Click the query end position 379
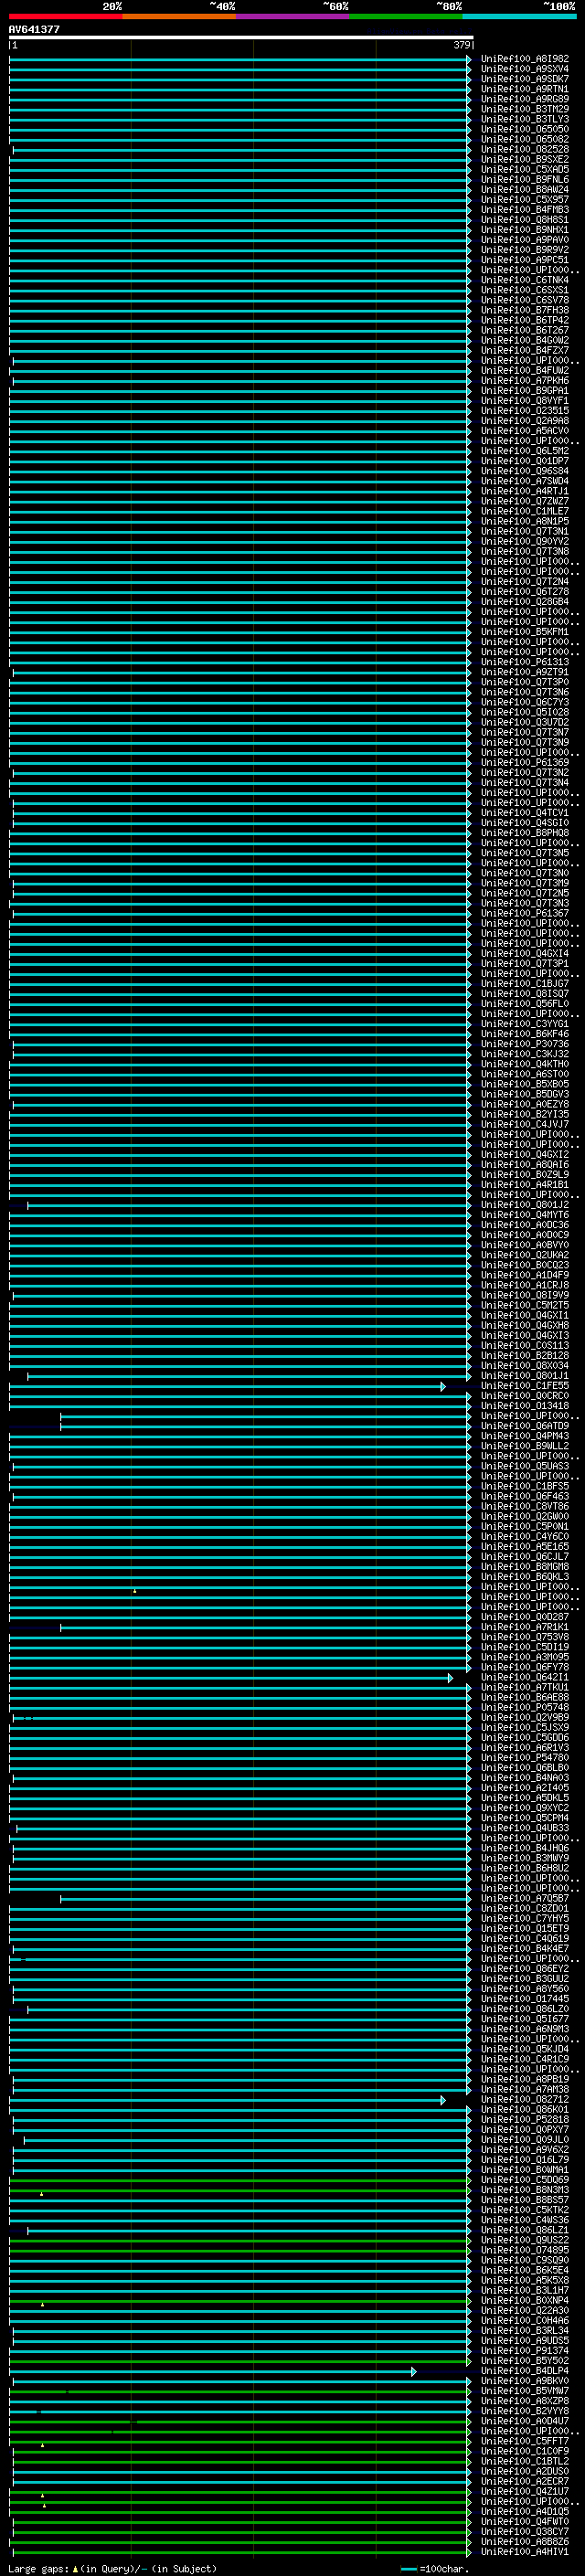Image resolution: width=585 pixels, height=2576 pixels. (x=461, y=45)
